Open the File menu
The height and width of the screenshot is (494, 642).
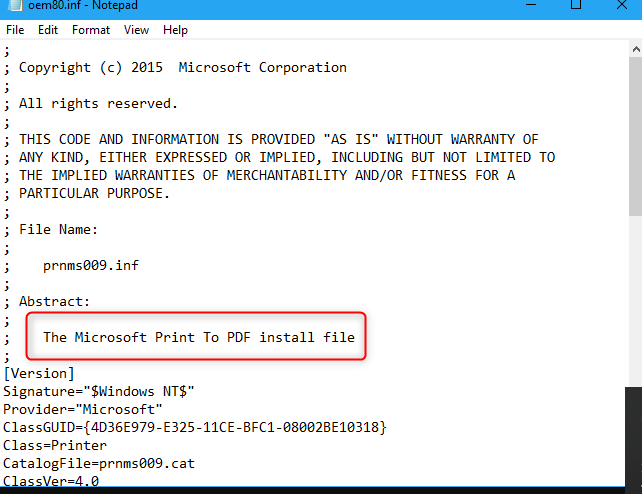pos(15,30)
